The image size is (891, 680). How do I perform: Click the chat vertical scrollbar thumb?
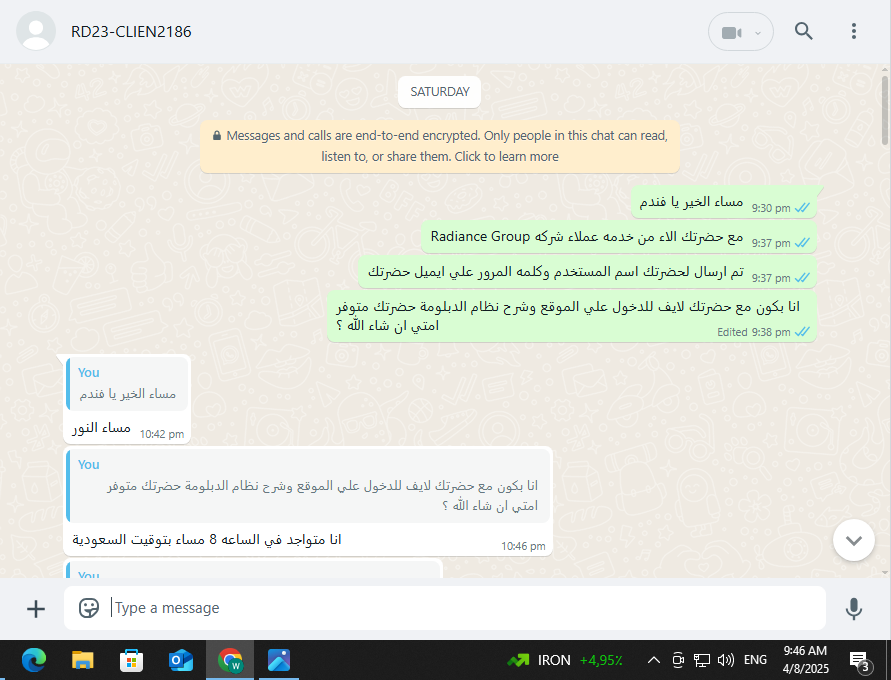click(885, 110)
